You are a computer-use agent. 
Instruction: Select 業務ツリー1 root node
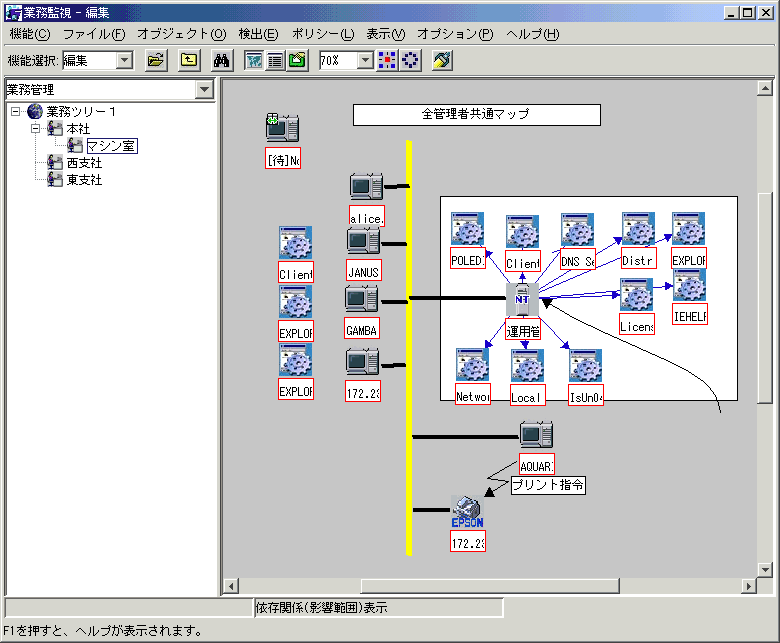(x=81, y=111)
